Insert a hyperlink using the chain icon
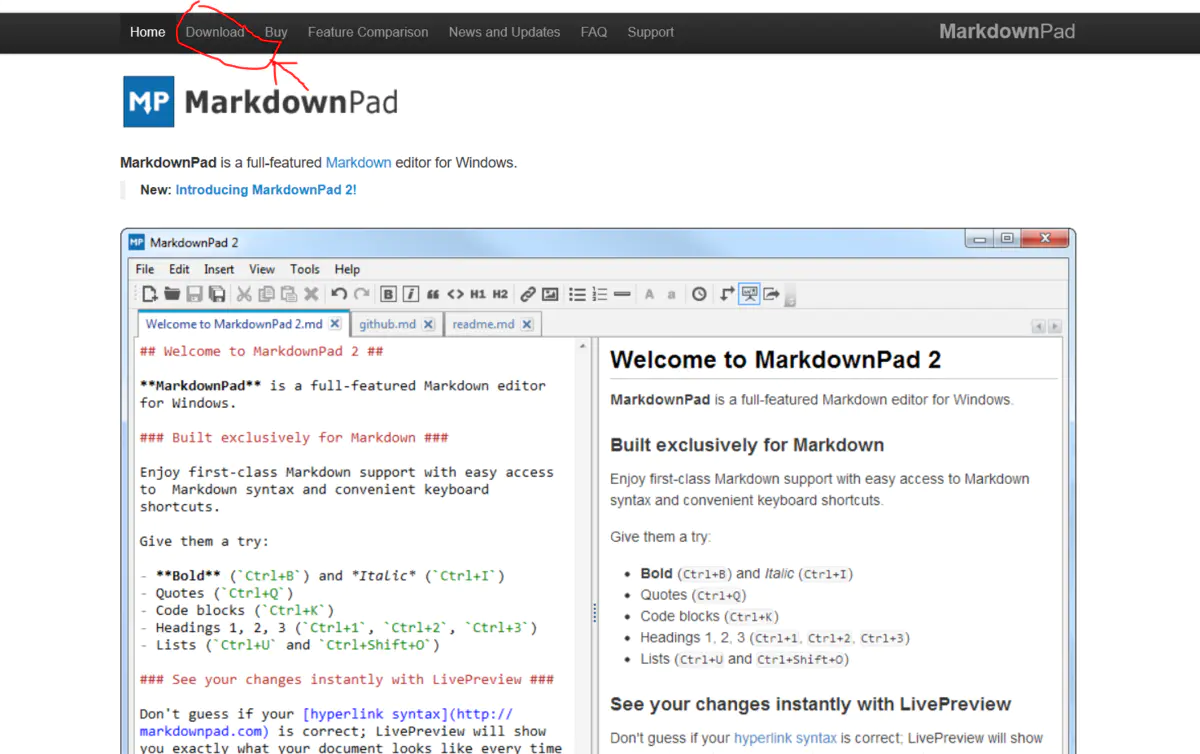This screenshot has height=754, width=1200. point(528,293)
